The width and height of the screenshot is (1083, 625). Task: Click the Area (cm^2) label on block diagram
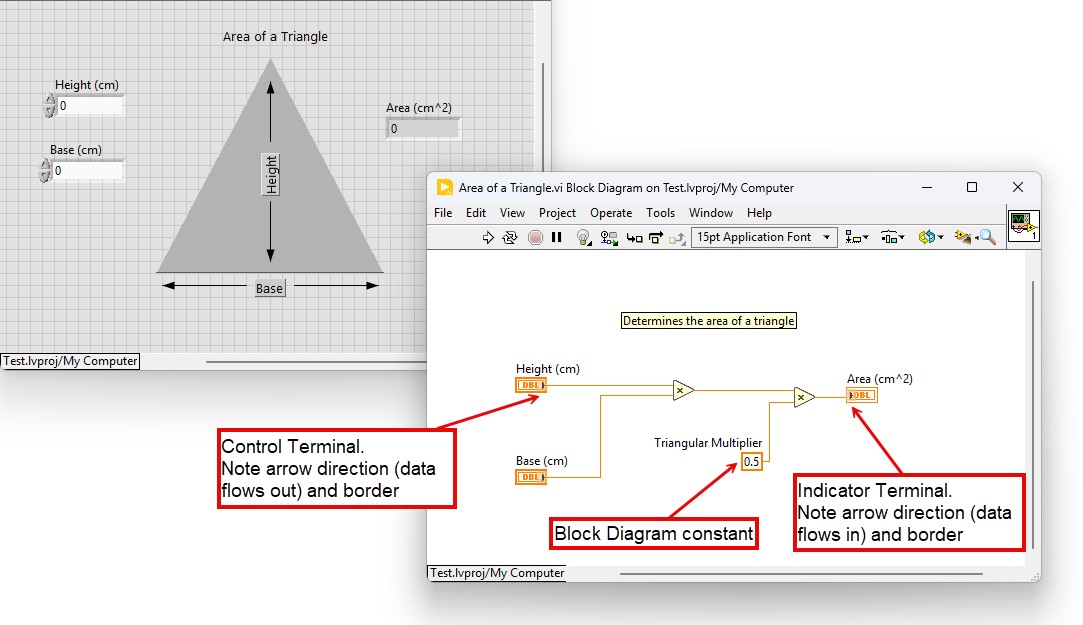879,378
